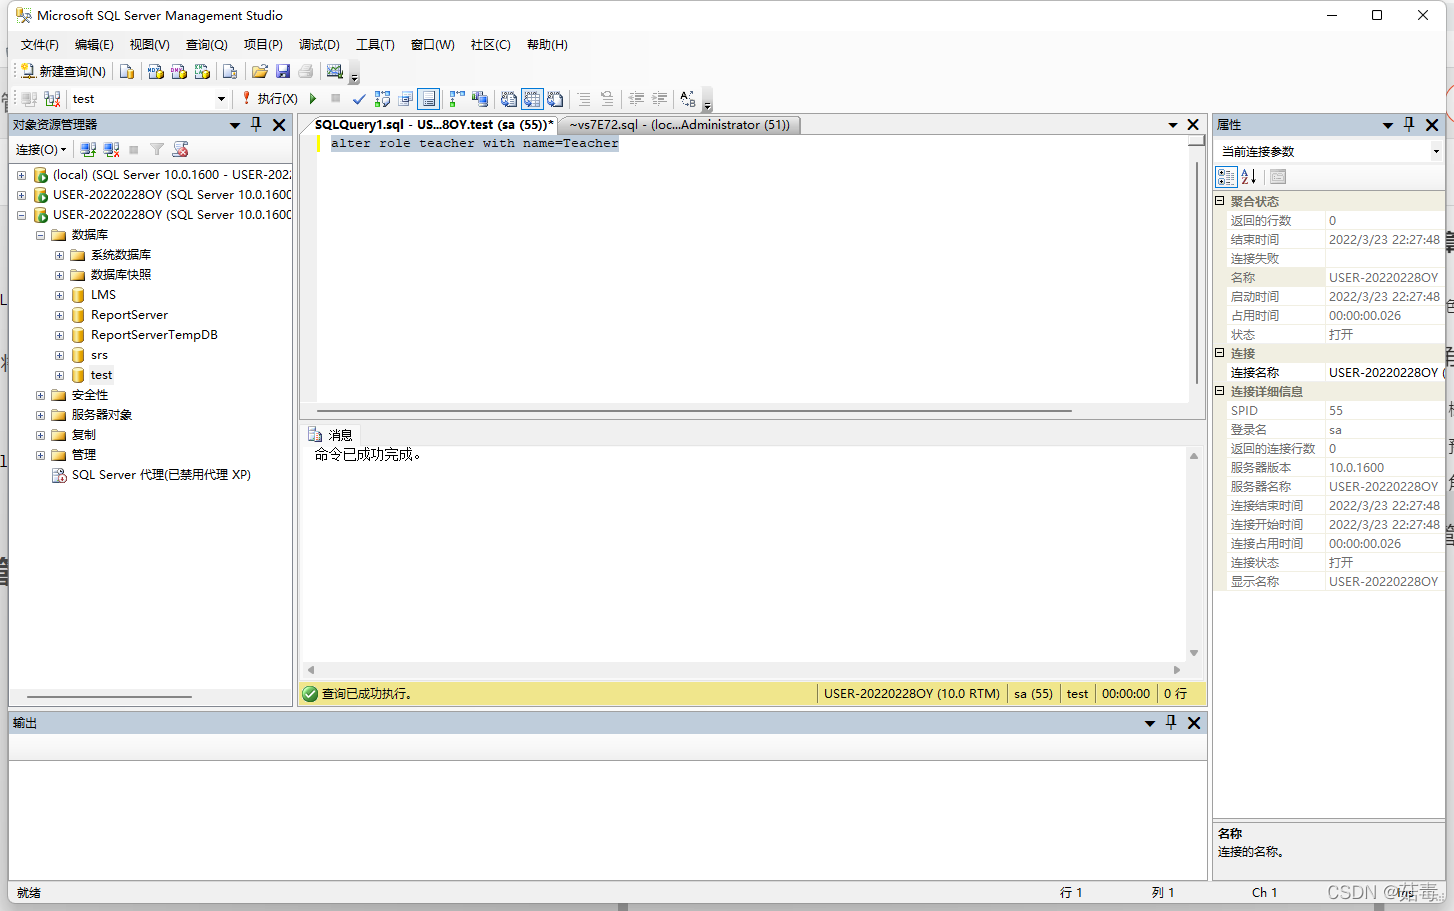Collapse the 数据库 folder node
Image resolution: width=1454 pixels, height=911 pixels.
pyautogui.click(x=40, y=235)
